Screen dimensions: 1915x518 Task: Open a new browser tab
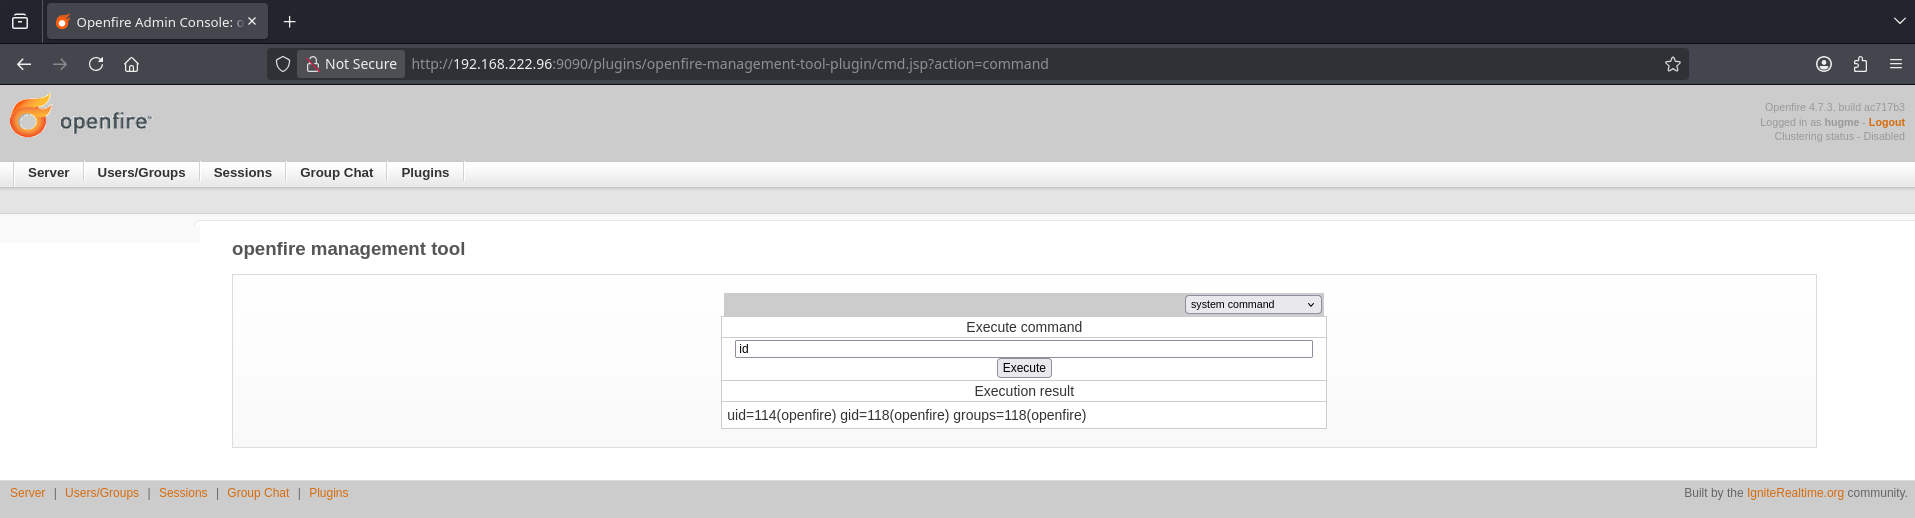coord(289,22)
